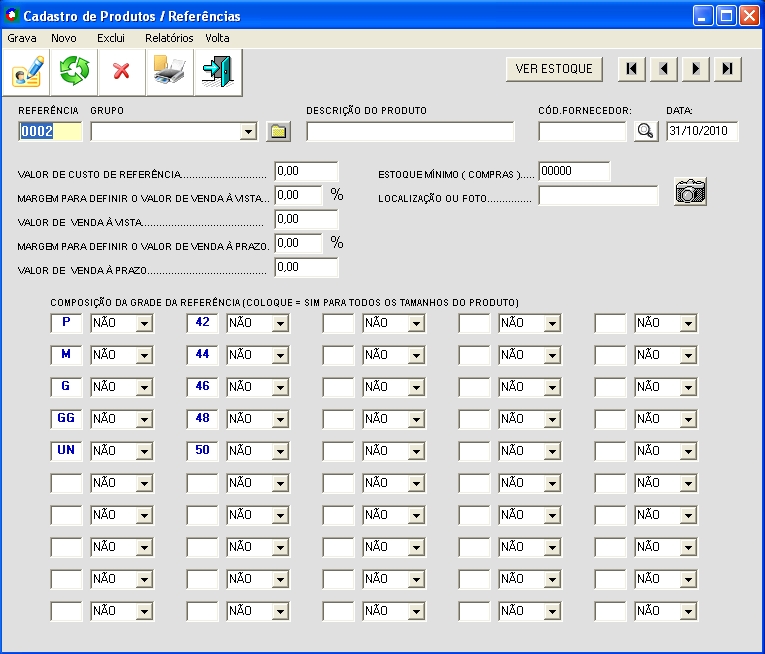Open the Grava menu
This screenshot has height=654, width=765.
point(22,38)
